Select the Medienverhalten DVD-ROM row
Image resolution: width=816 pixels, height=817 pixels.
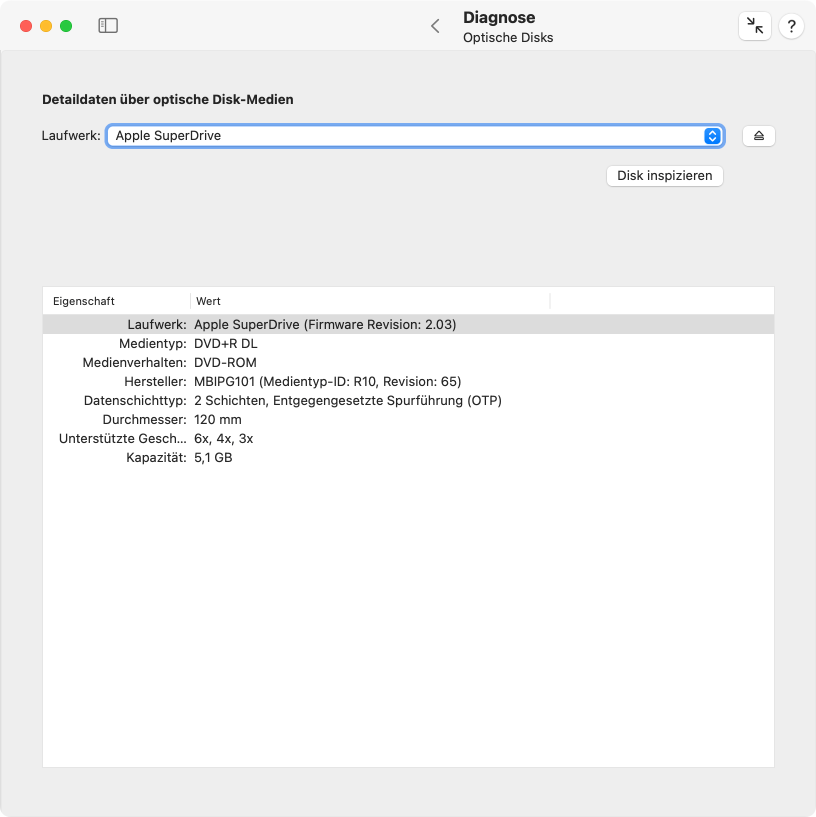tap(408, 362)
